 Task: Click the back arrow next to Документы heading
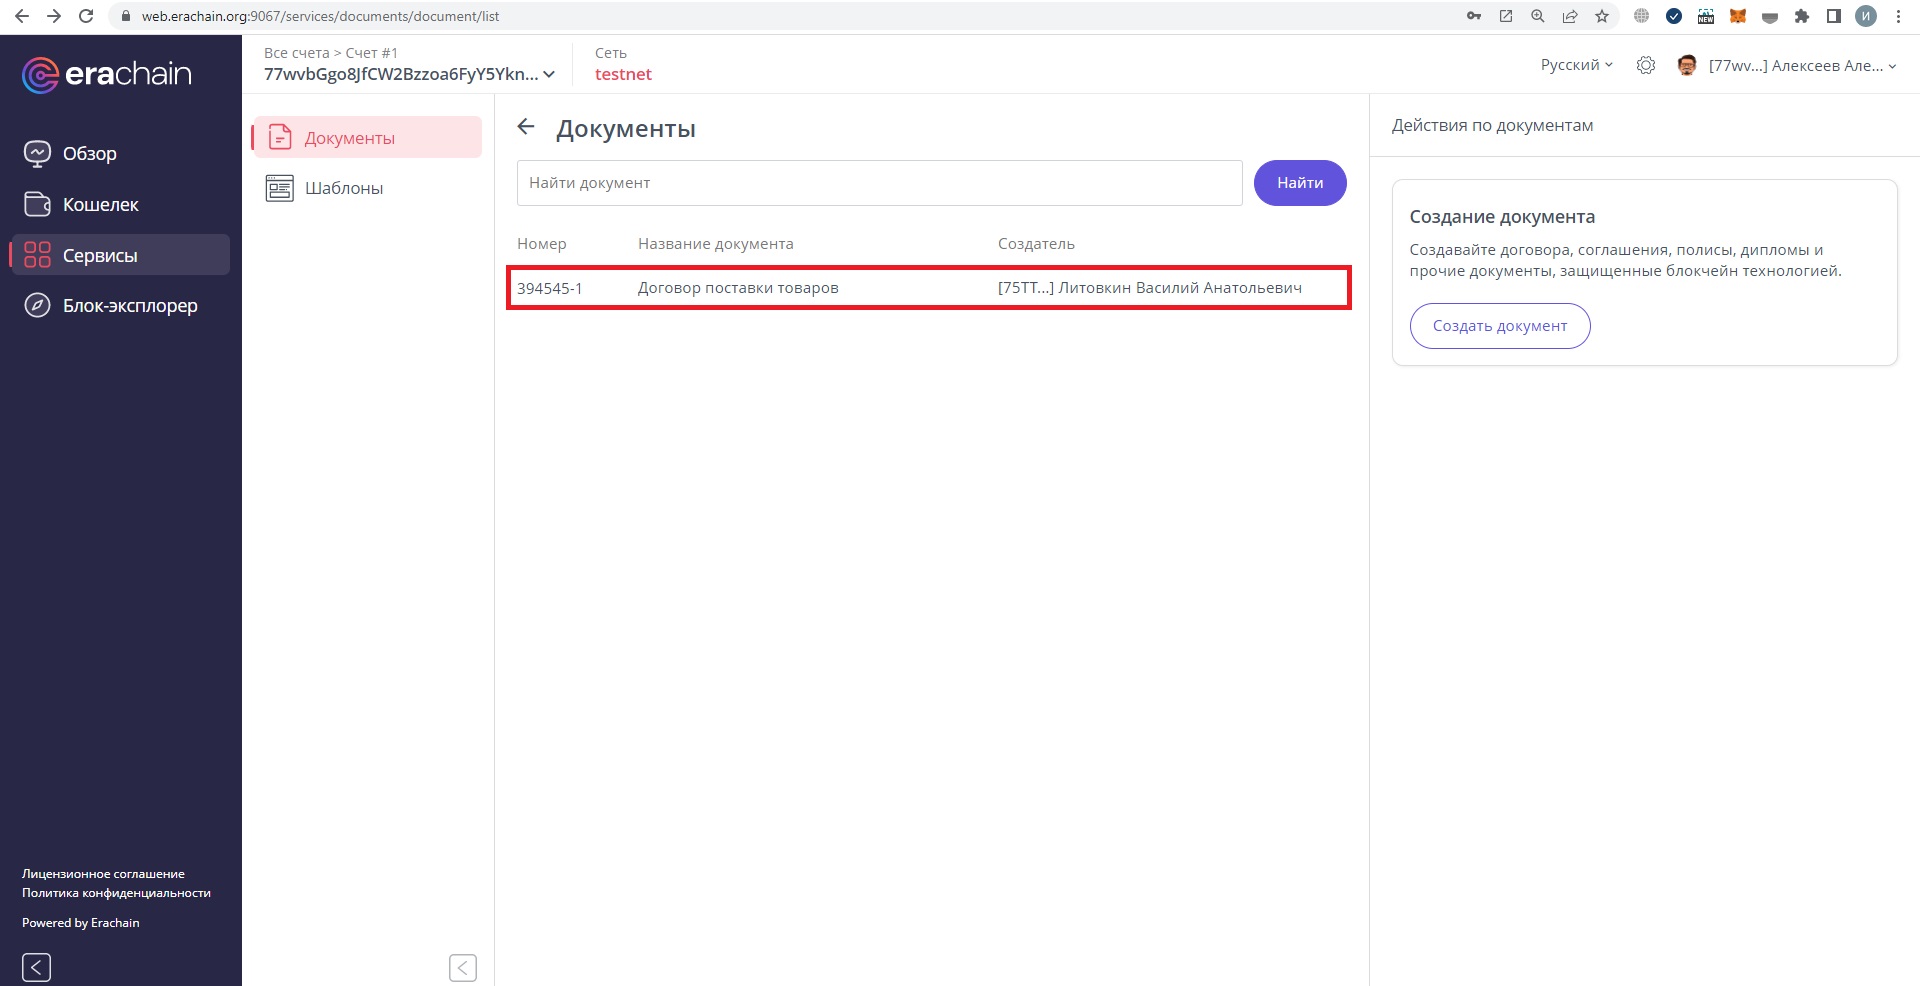click(x=526, y=127)
